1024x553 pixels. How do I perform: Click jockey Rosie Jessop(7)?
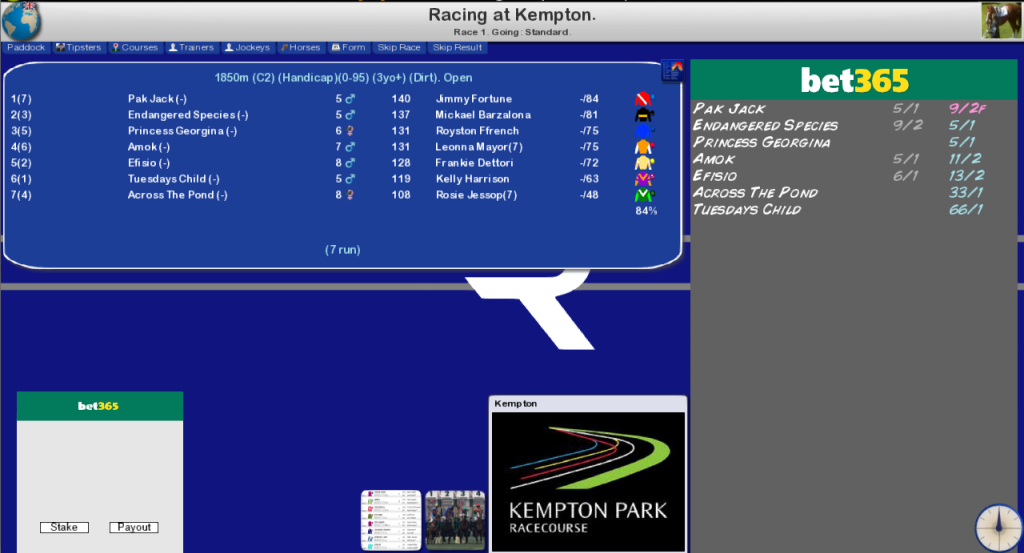477,195
